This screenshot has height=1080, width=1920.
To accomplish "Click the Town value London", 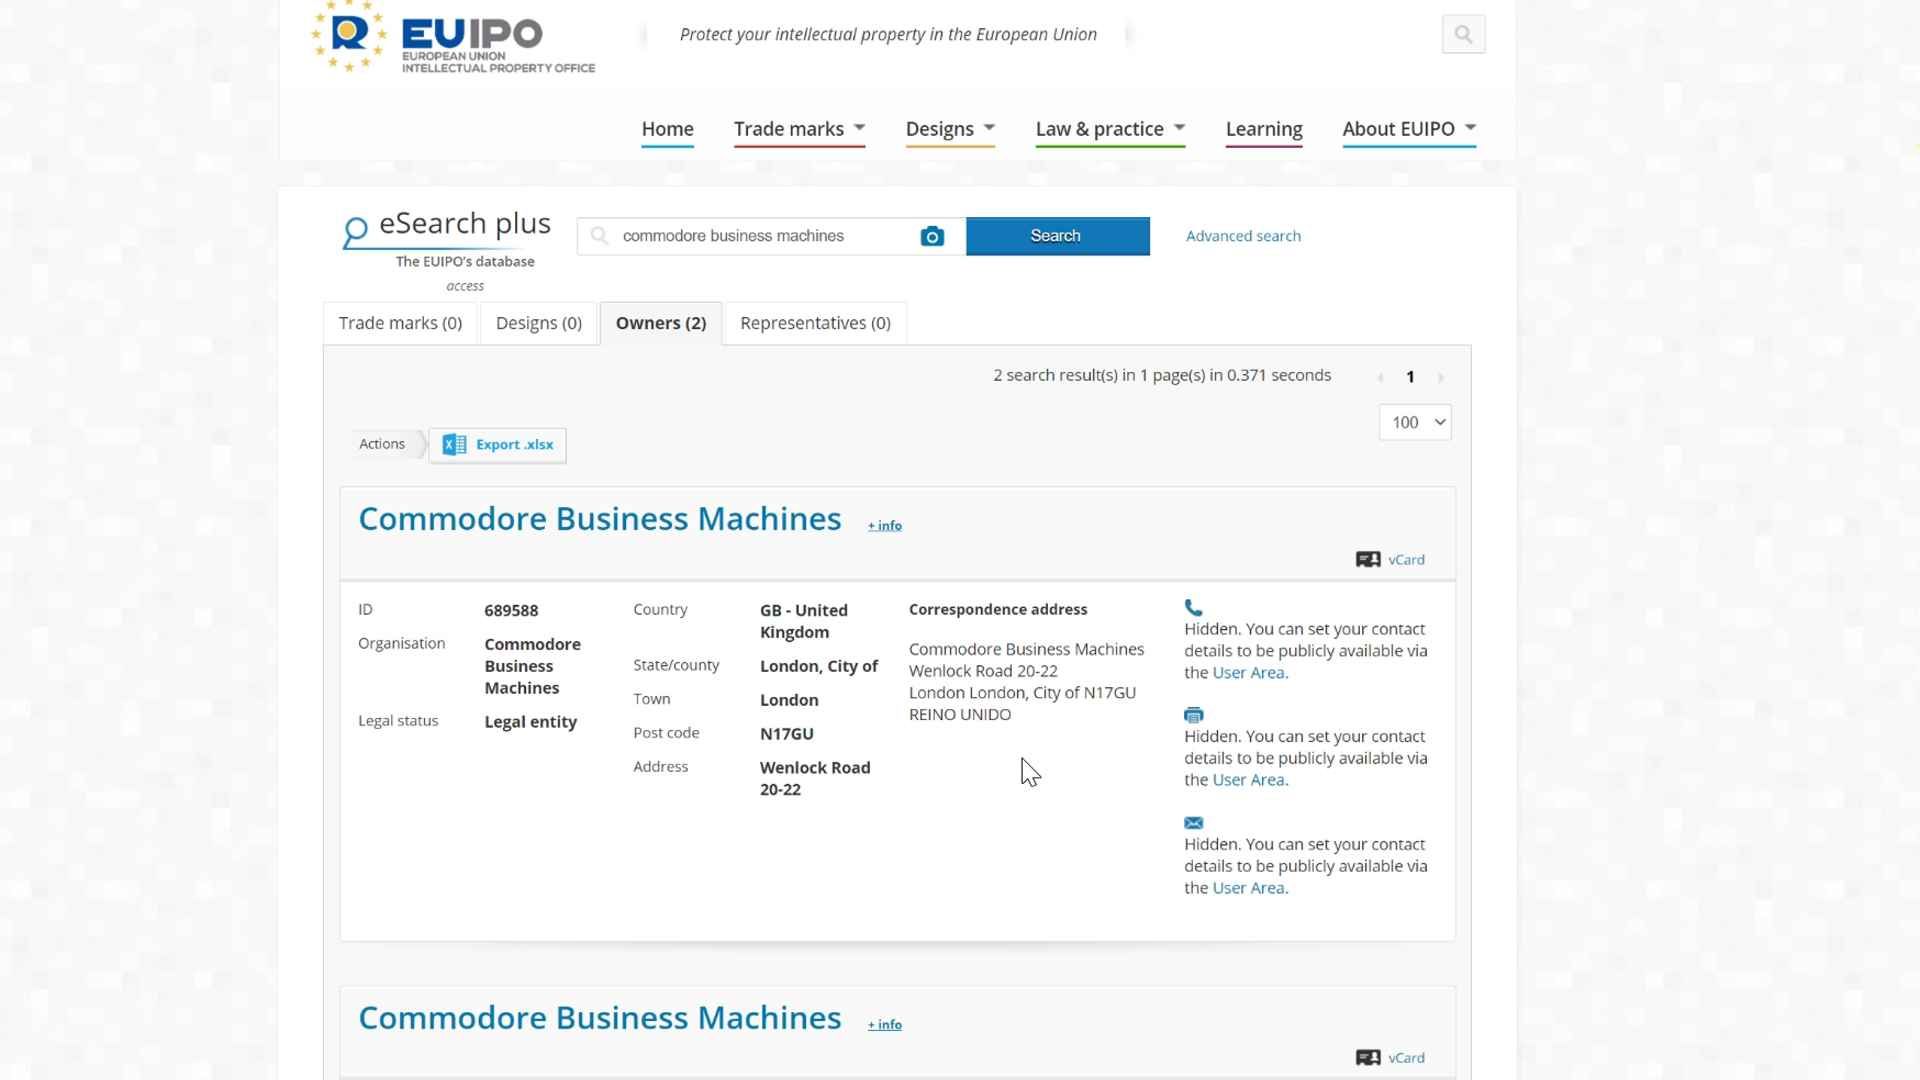I will click(789, 700).
